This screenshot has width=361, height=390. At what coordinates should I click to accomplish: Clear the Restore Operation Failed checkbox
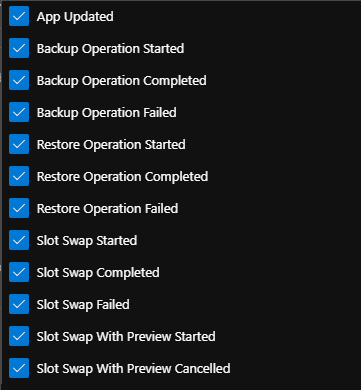point(19,208)
